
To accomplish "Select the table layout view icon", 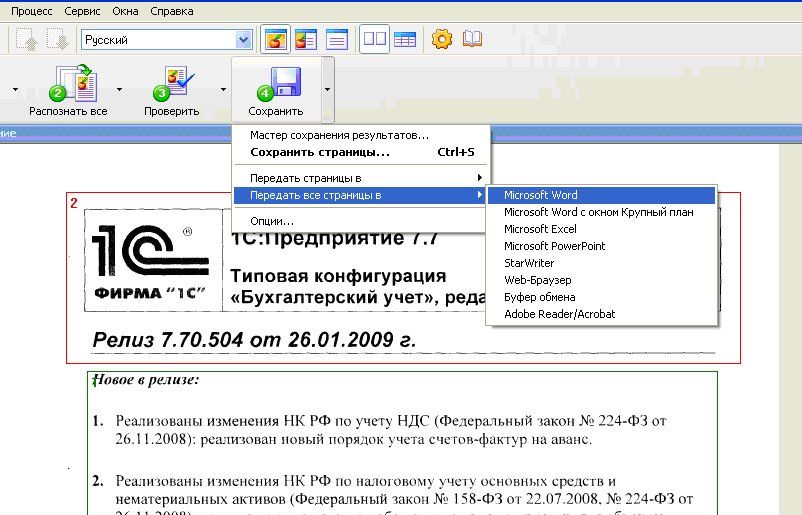I will (405, 40).
